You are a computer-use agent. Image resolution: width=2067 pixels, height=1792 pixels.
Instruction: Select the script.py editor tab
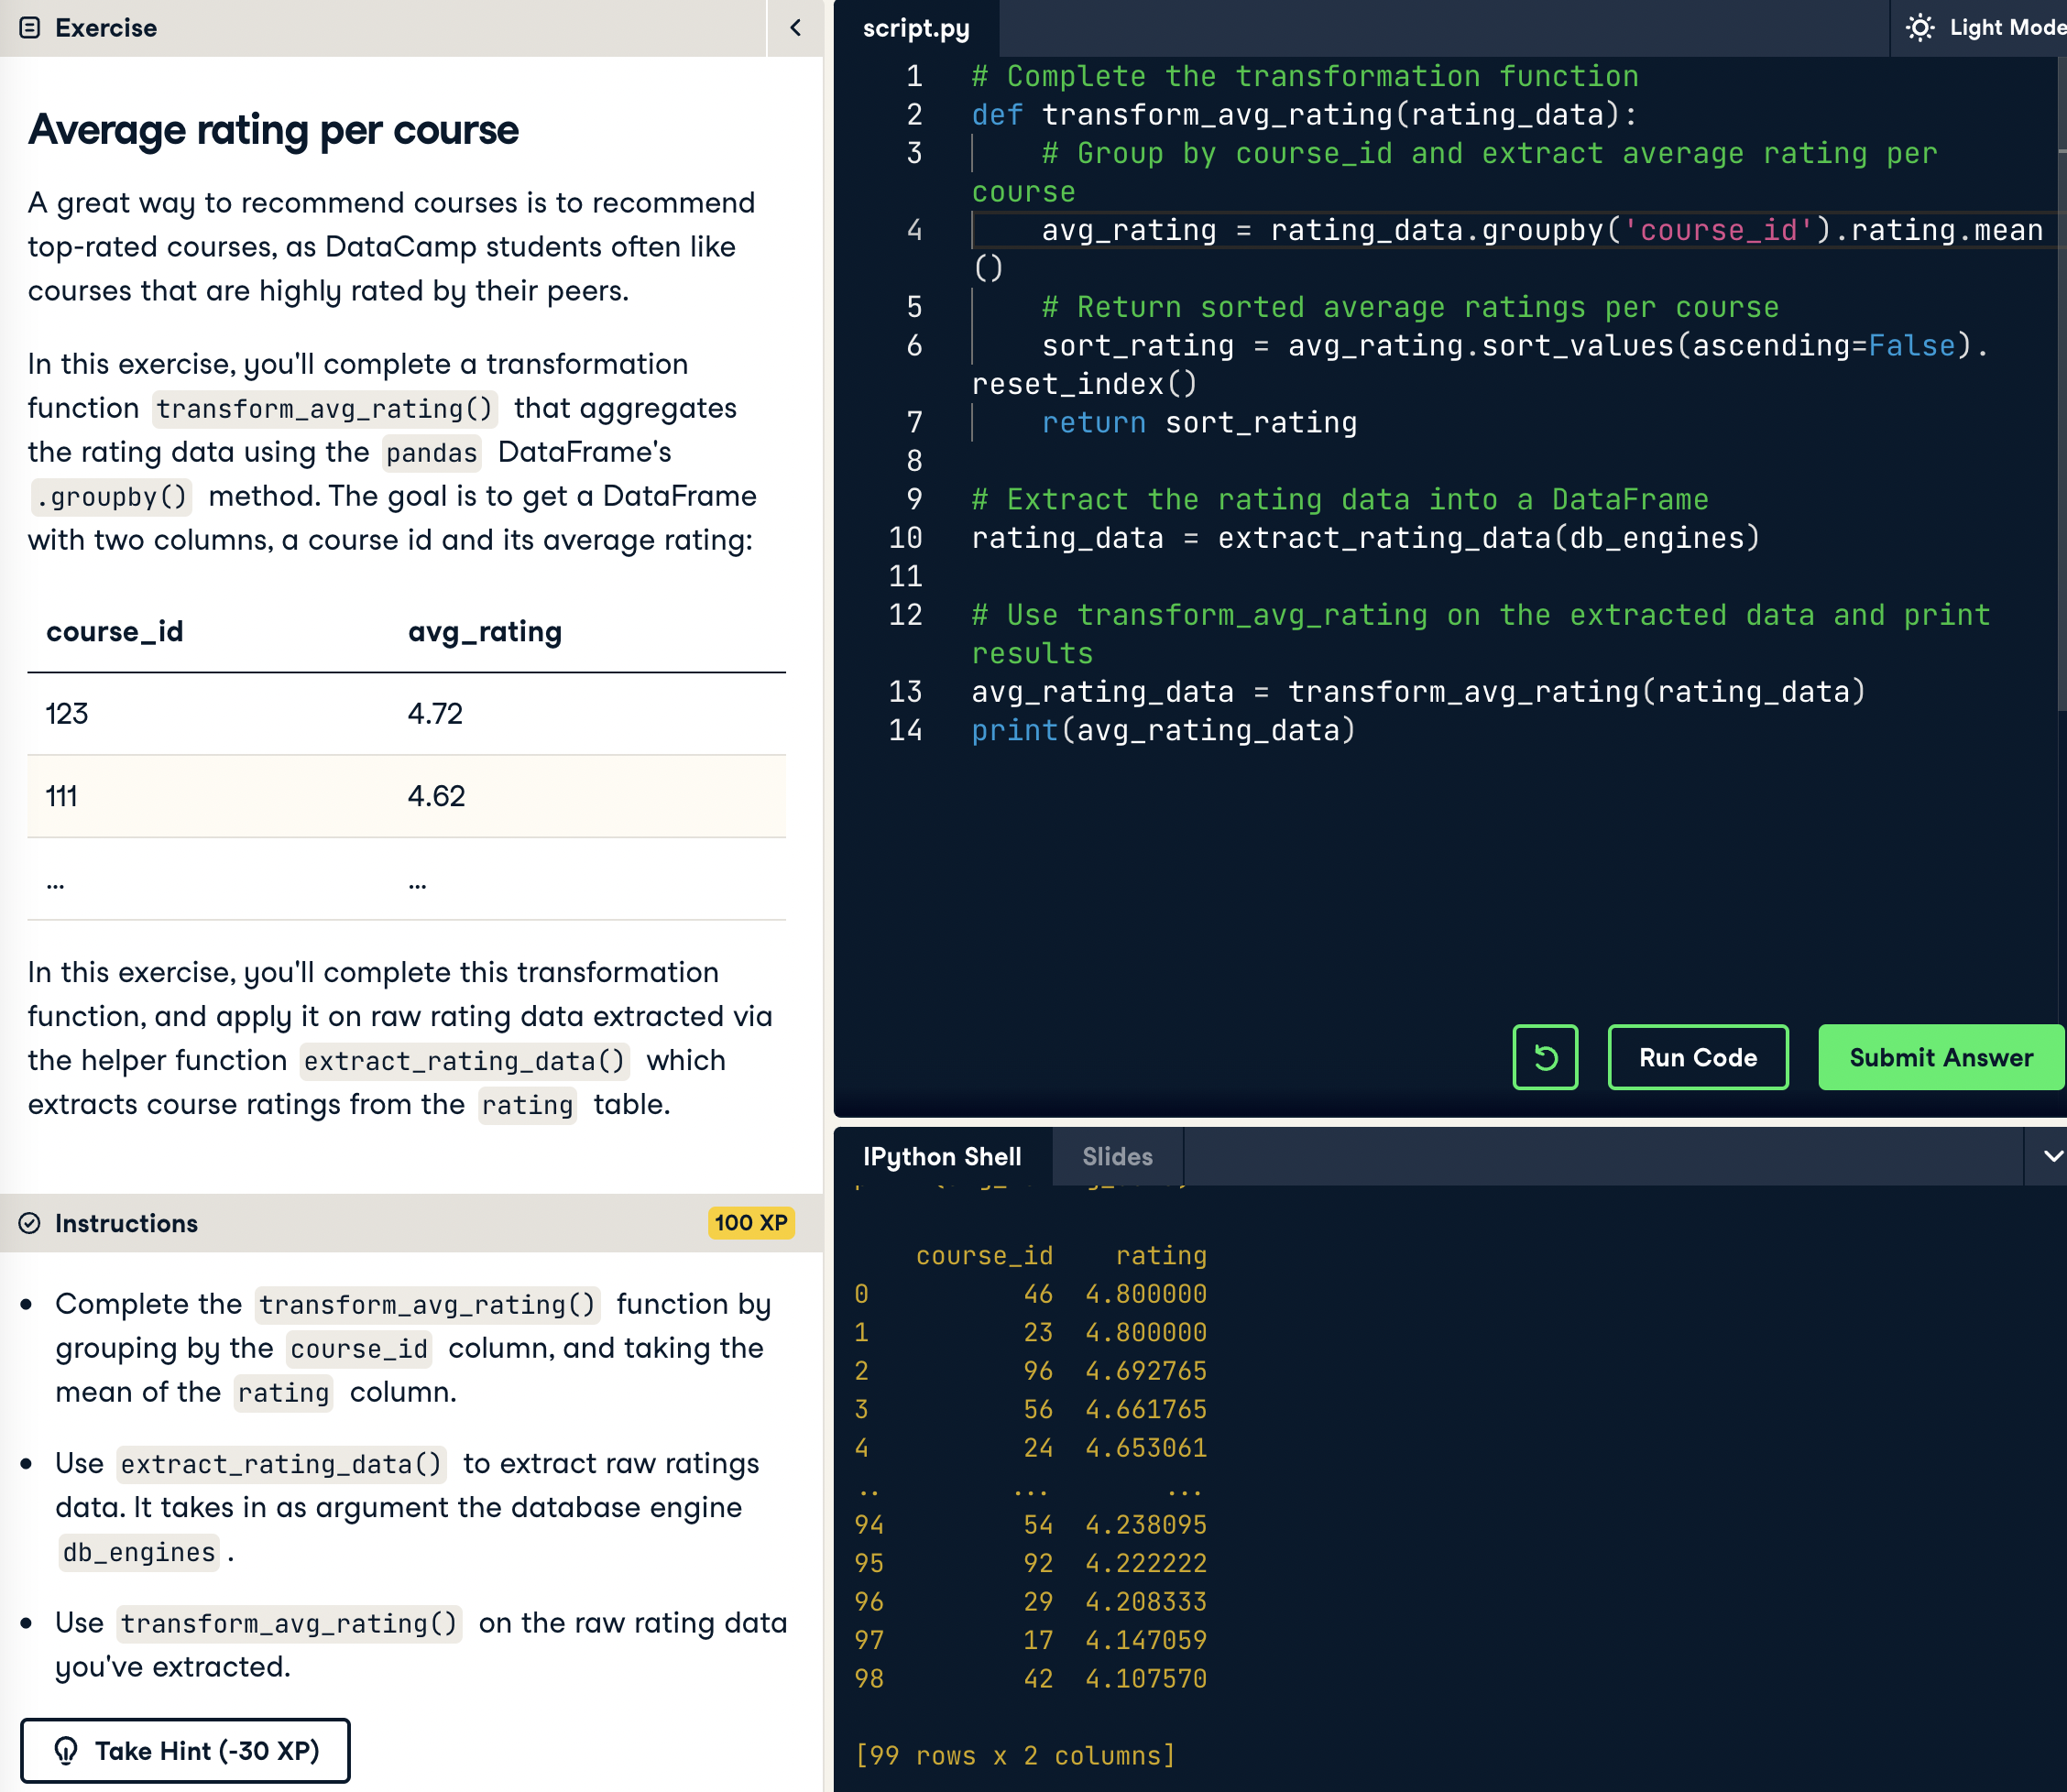(x=915, y=28)
